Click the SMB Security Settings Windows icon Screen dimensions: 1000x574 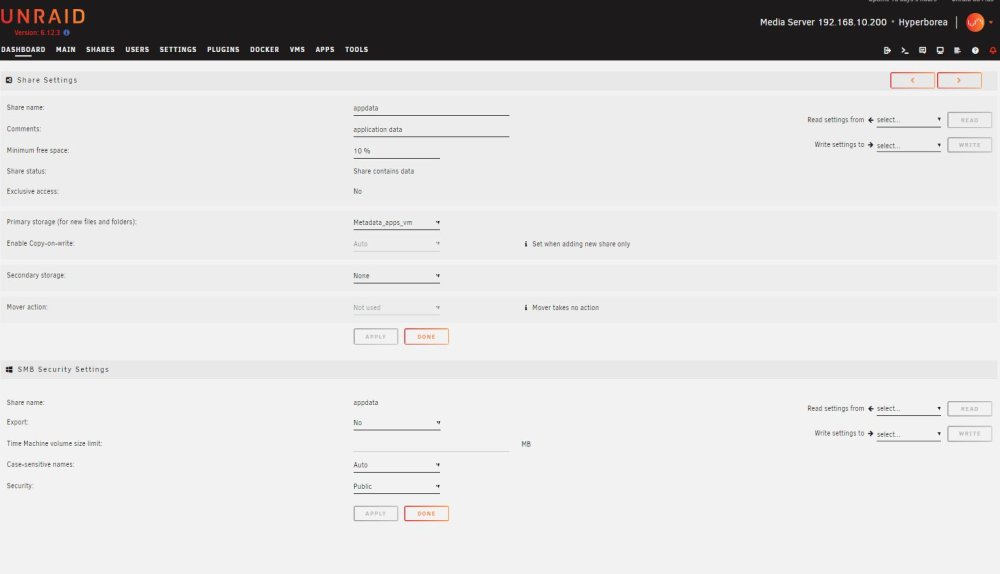click(9, 369)
